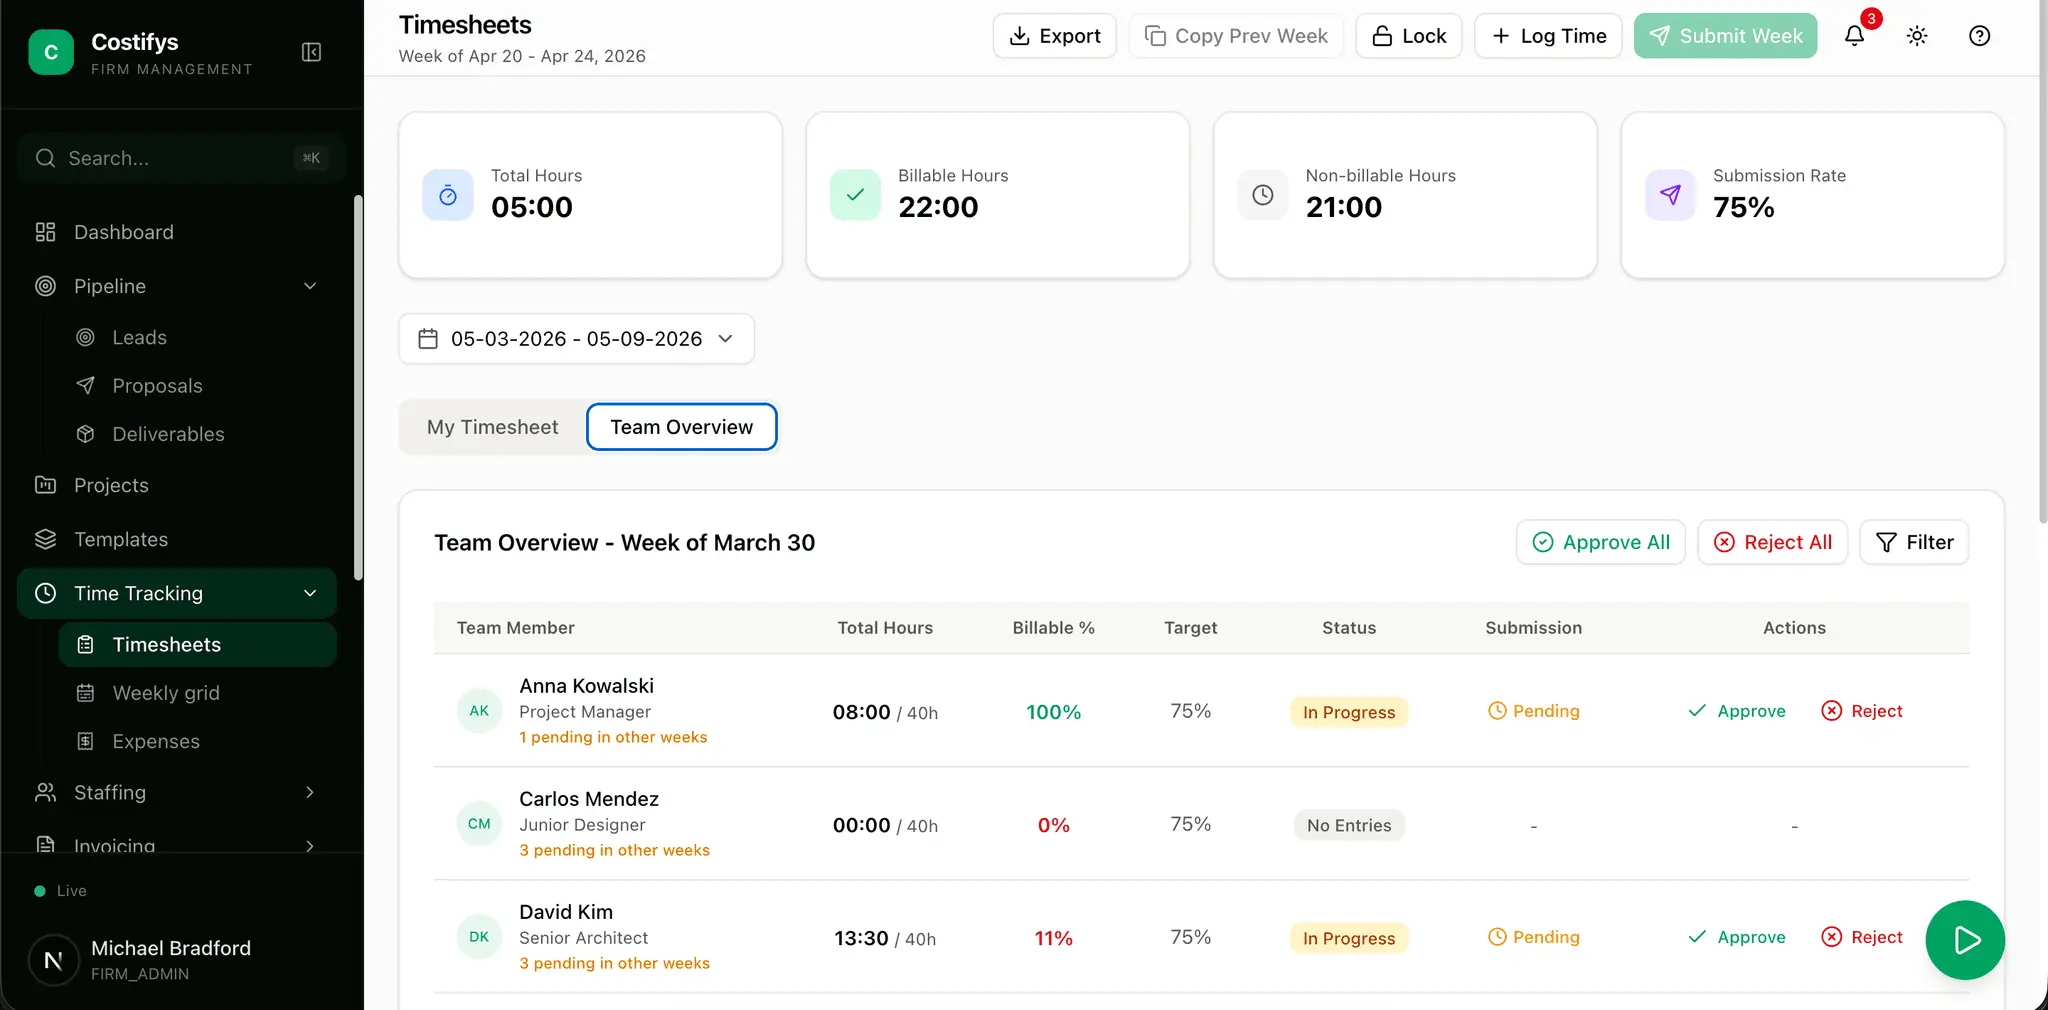Open Projects in sidebar
The height and width of the screenshot is (1010, 2048).
(177, 485)
